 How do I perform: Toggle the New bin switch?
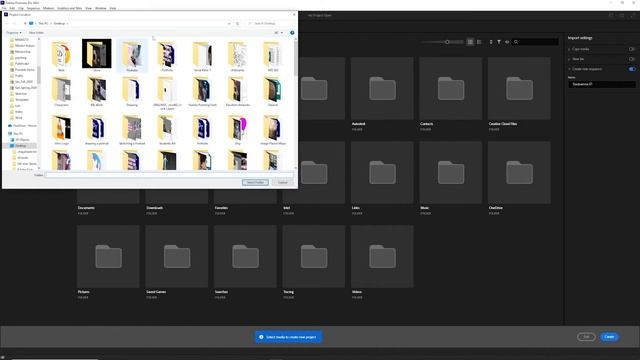click(x=632, y=59)
